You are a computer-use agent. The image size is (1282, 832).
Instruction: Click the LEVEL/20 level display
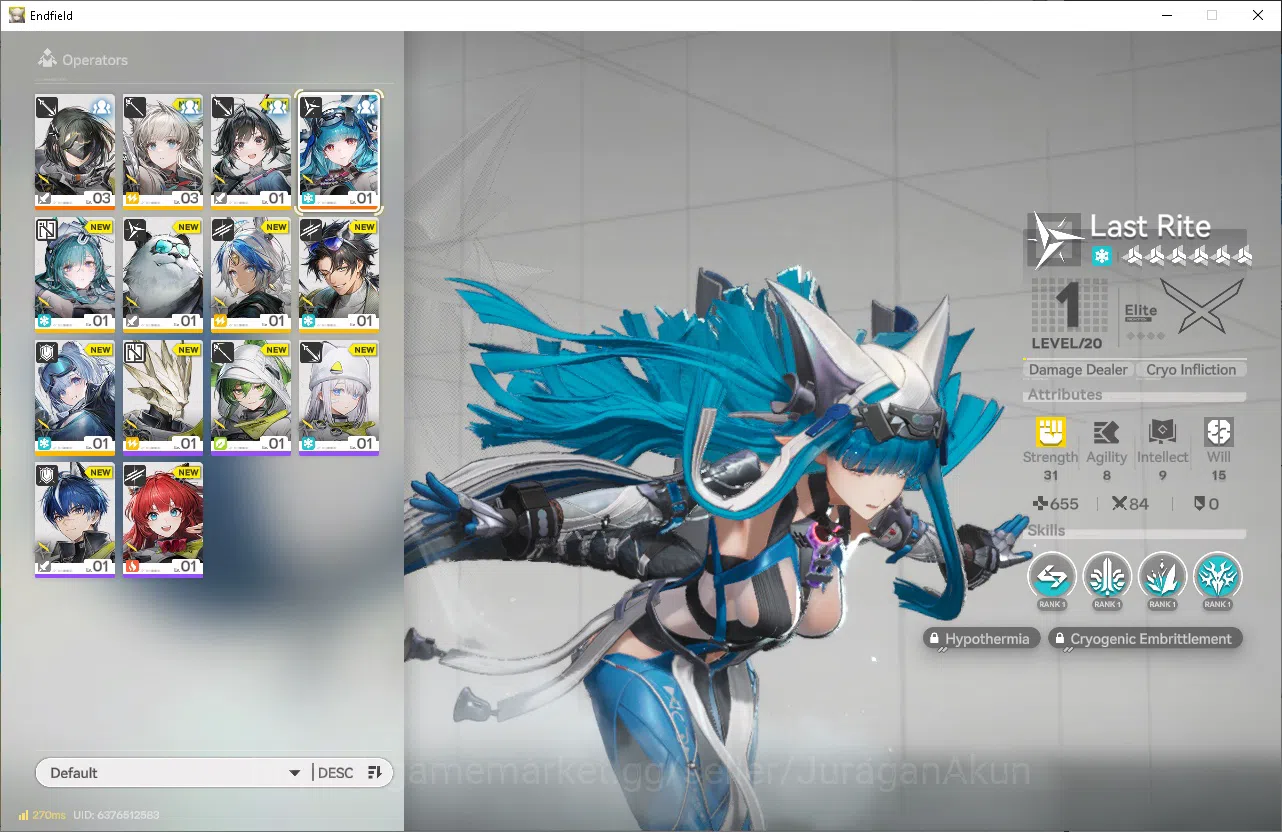(x=1067, y=343)
